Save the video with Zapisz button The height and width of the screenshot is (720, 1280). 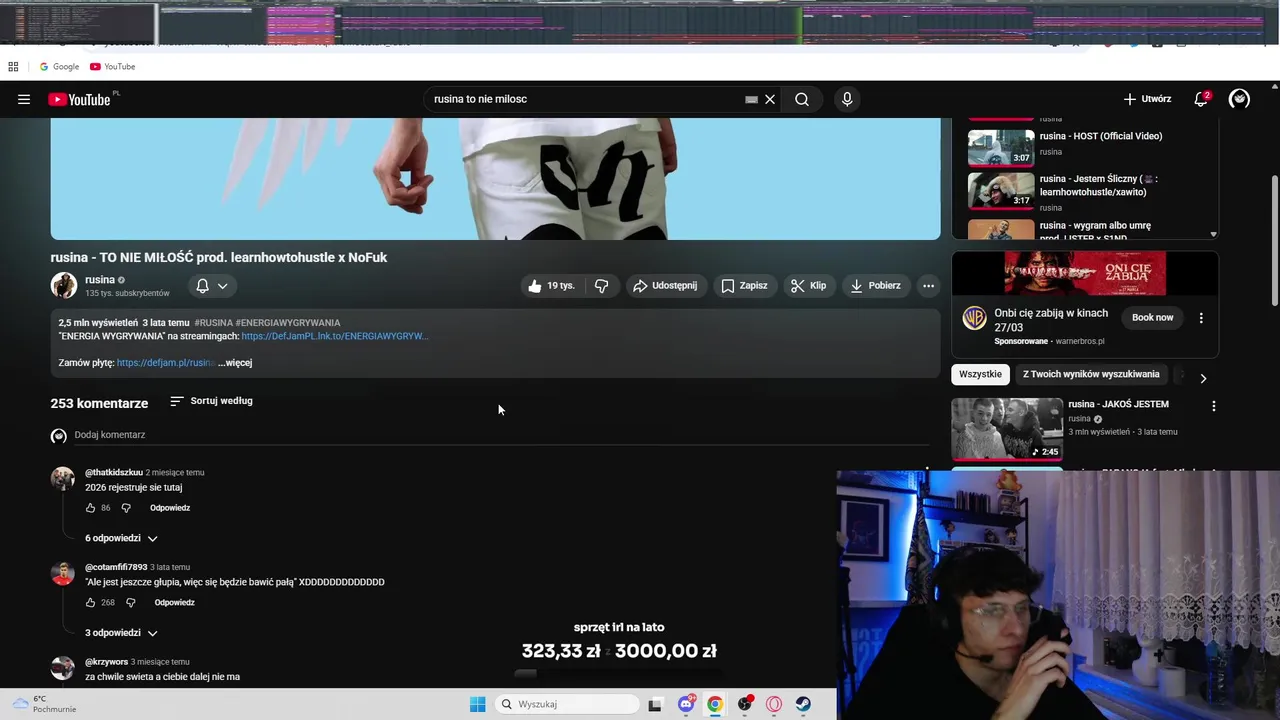[x=744, y=286]
